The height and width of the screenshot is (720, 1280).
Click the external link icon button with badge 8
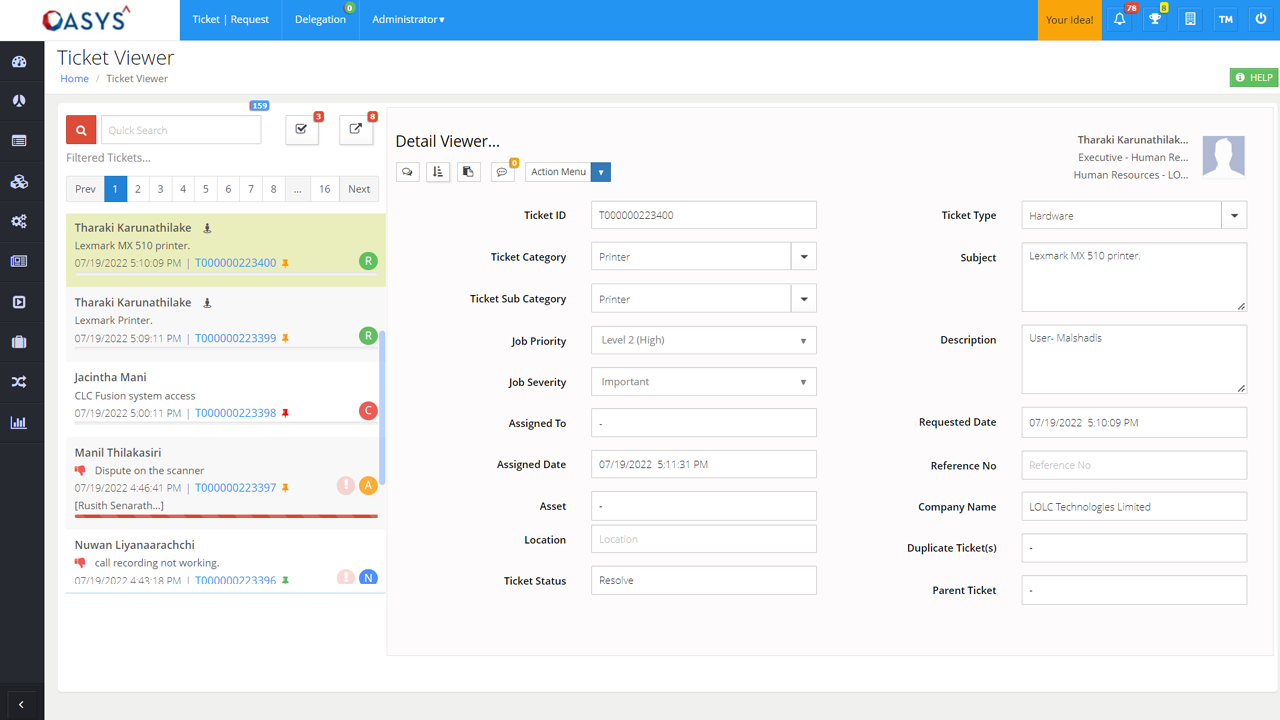point(356,130)
